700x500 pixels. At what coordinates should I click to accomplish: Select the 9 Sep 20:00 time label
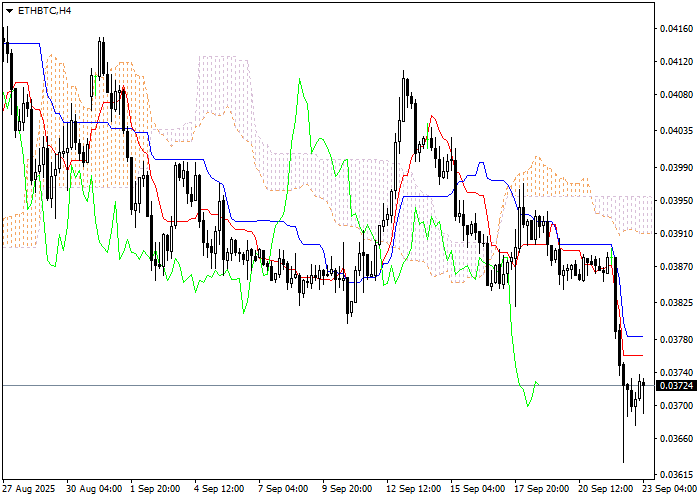345,489
